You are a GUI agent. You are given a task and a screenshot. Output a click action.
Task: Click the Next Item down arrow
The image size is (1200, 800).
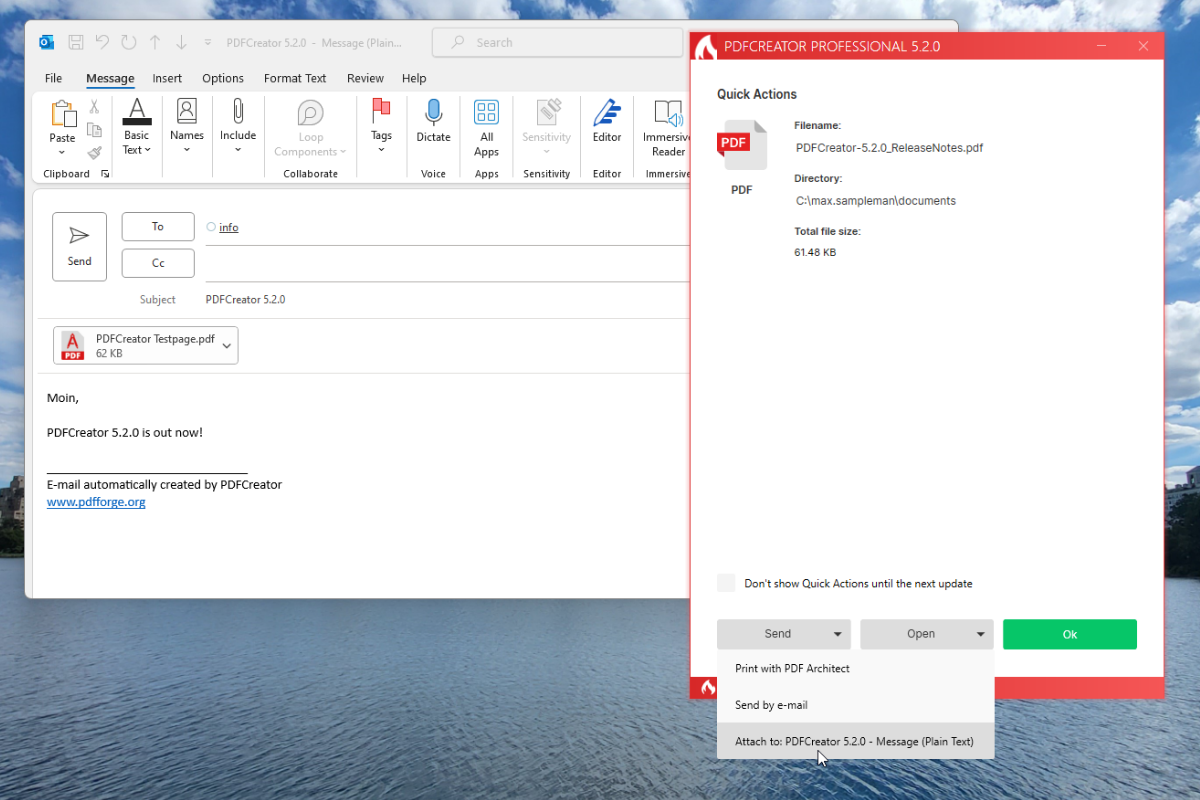pyautogui.click(x=181, y=42)
